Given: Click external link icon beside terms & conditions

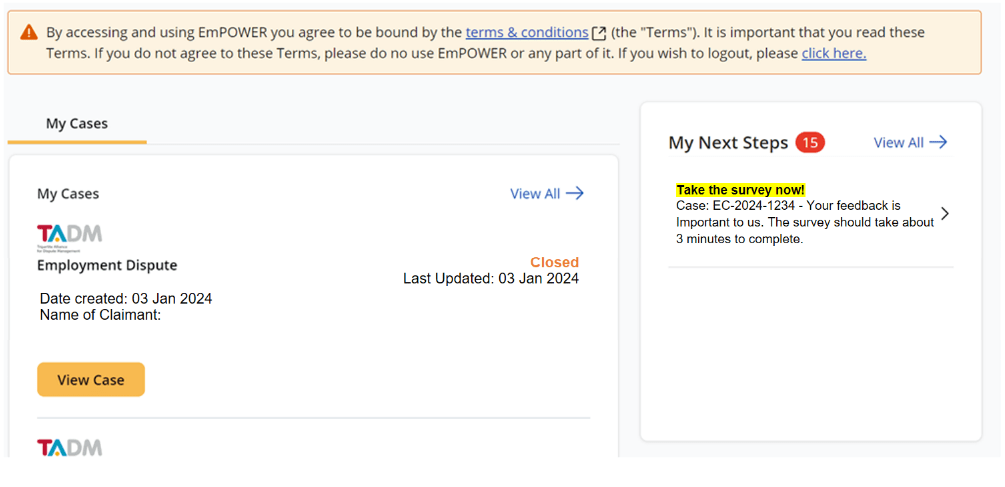Looking at the screenshot, I should click(600, 33).
